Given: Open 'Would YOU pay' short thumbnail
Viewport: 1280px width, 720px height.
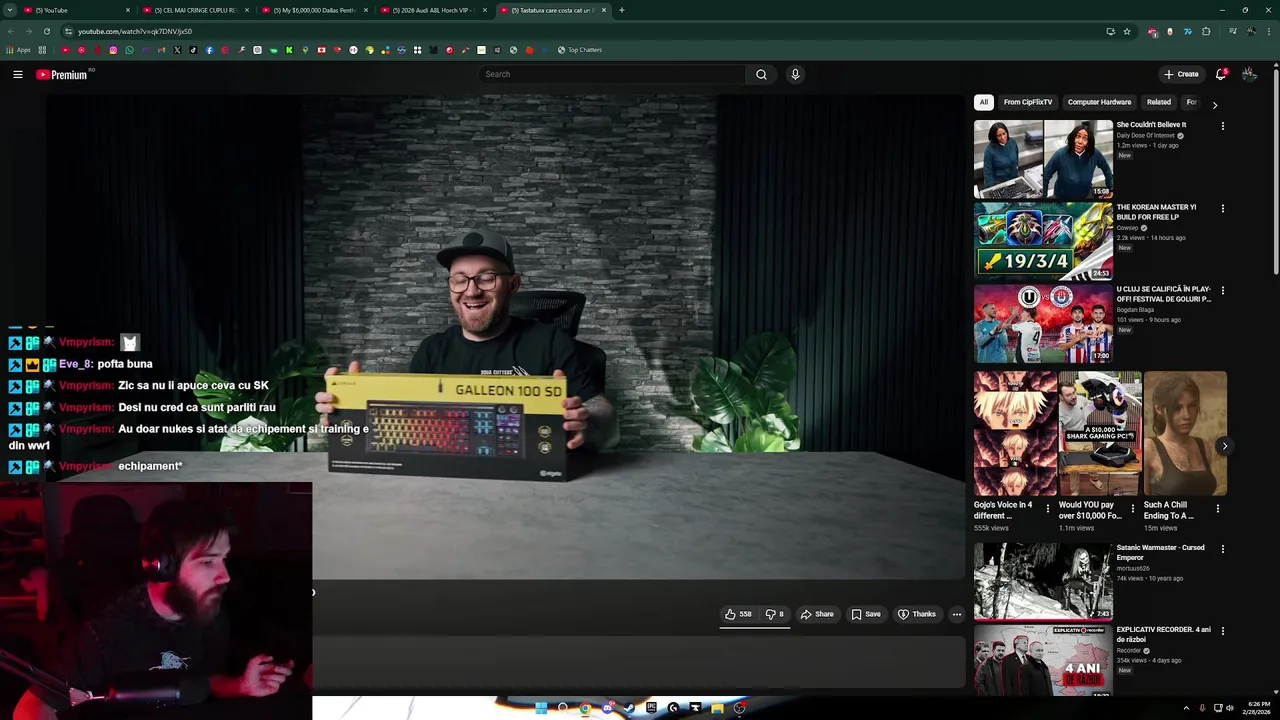Looking at the screenshot, I should click(x=1100, y=433).
